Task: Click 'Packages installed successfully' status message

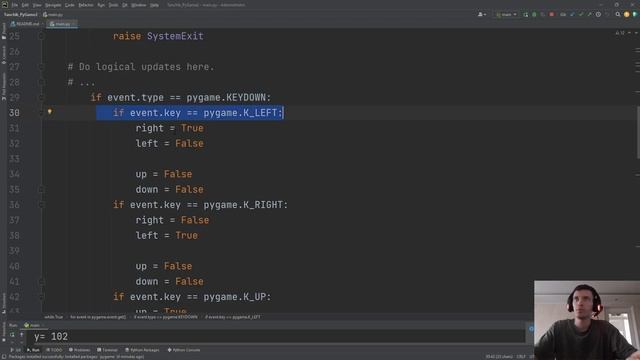Action: click(76, 357)
